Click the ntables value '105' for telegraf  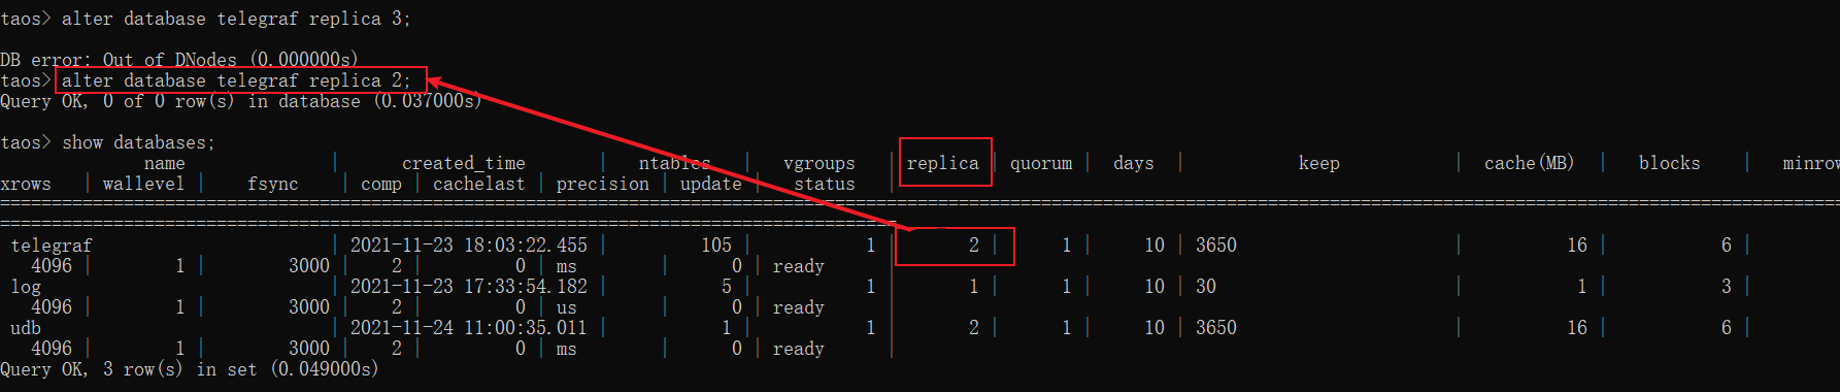(716, 246)
